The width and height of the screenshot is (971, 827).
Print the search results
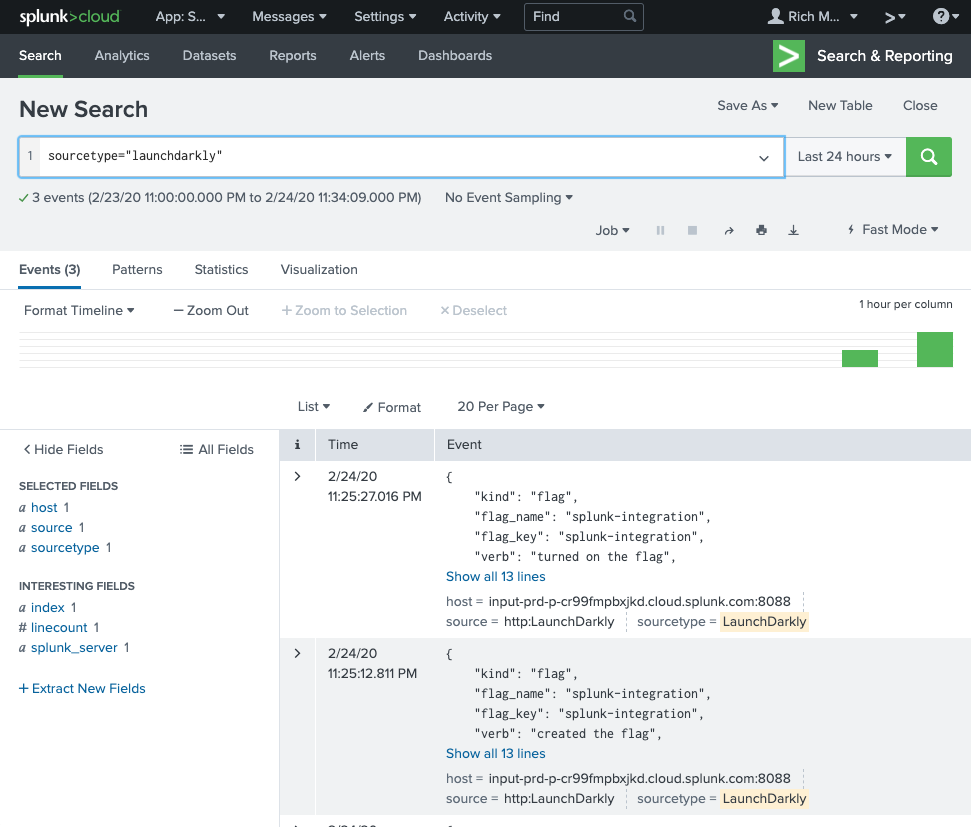(761, 229)
